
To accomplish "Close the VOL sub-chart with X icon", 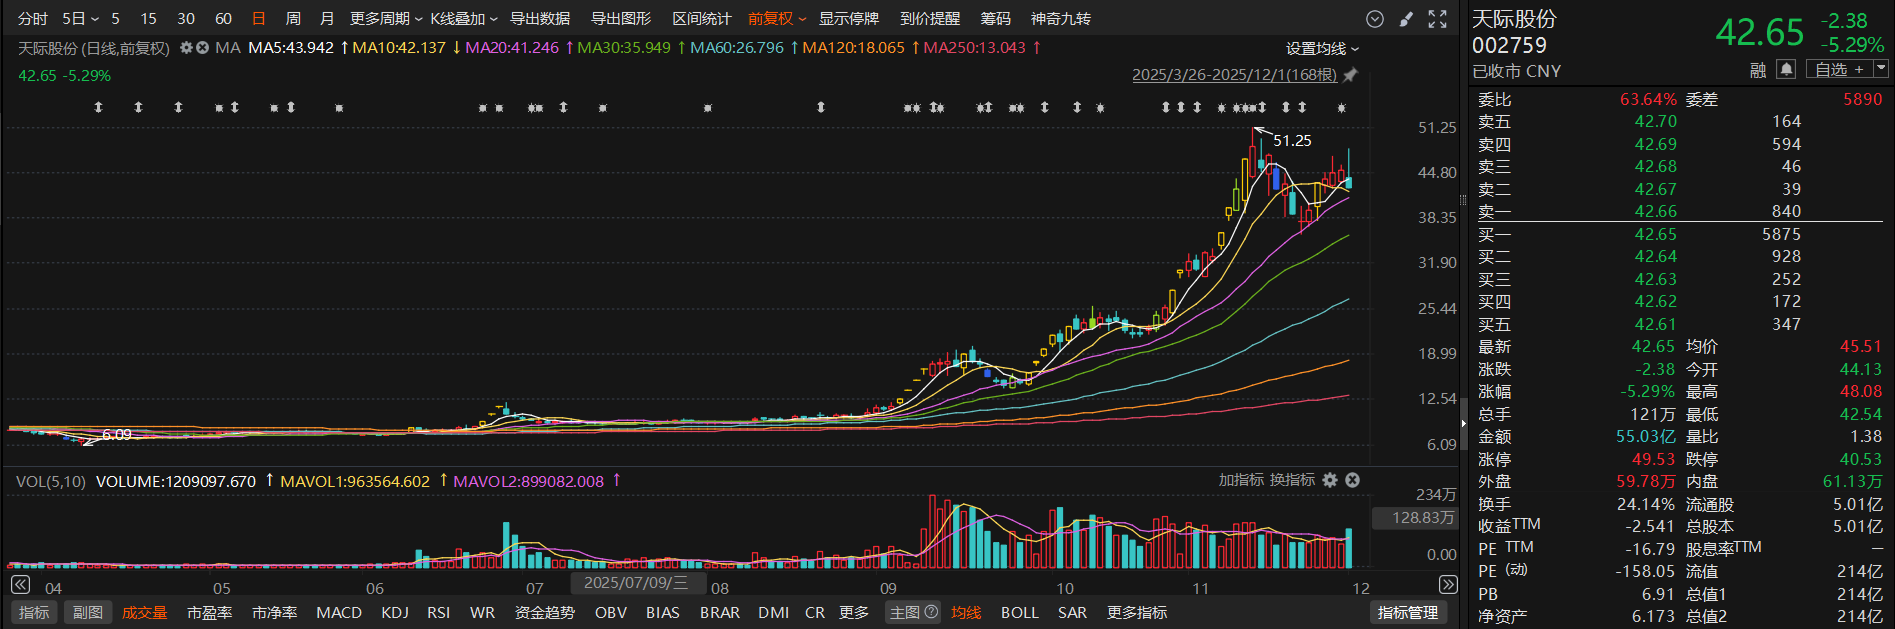I will tap(1352, 480).
